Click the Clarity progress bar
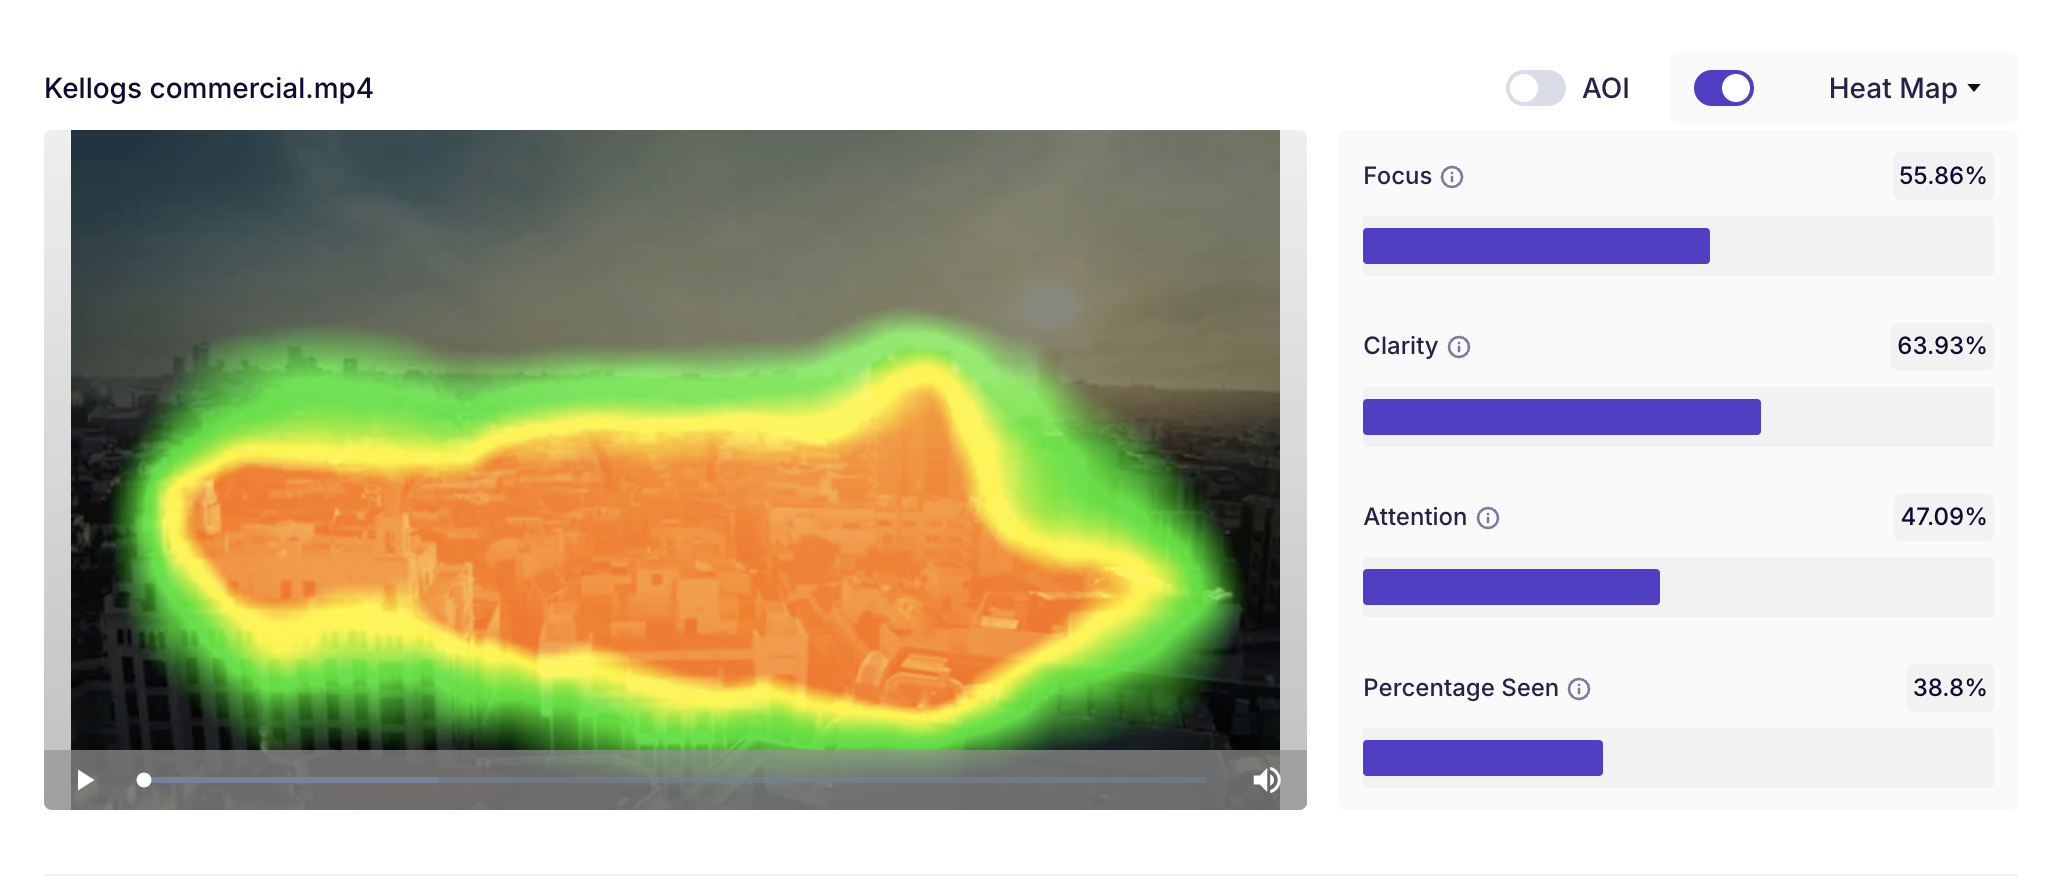This screenshot has height=890, width=2056. (x=1678, y=417)
